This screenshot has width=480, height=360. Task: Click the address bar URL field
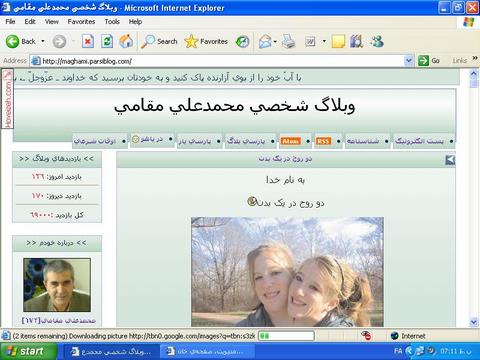click(x=217, y=61)
